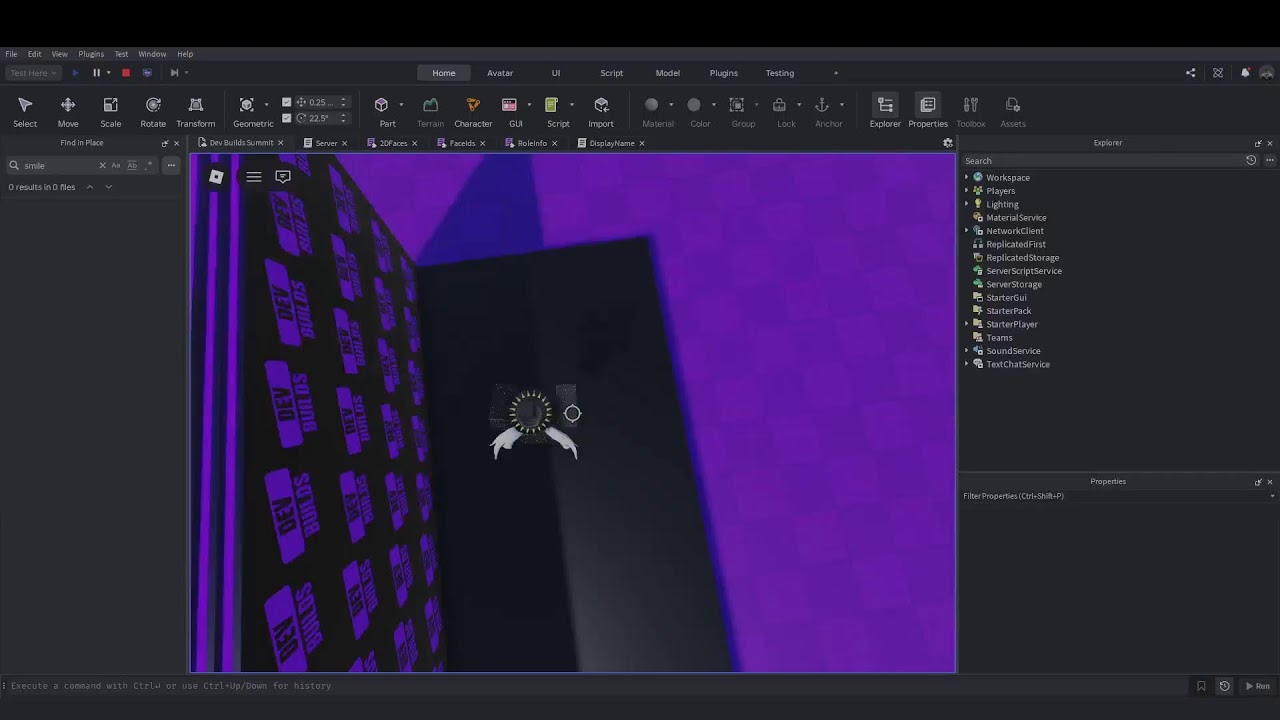
Task: Open the Toolbox panel
Action: [x=970, y=111]
